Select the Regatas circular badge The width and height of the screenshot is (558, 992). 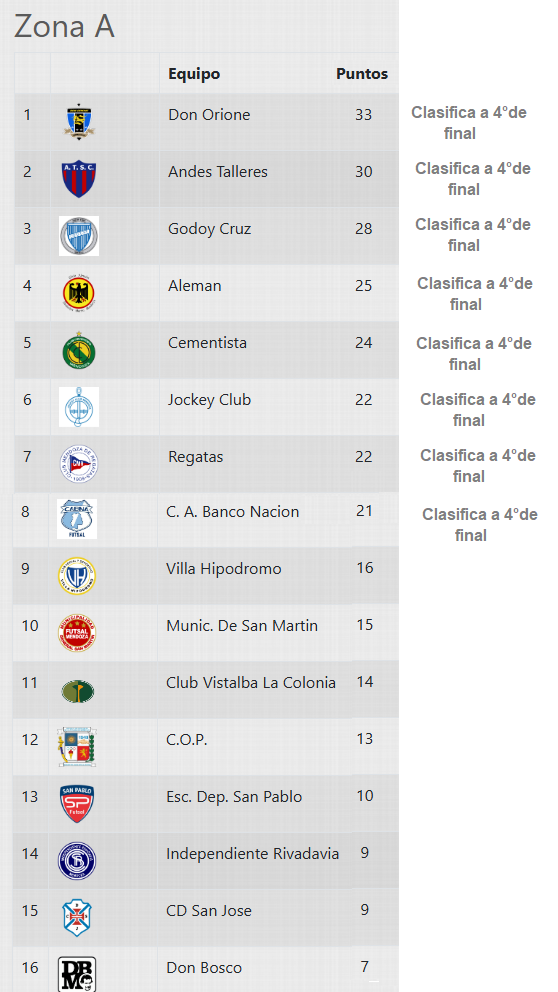[x=79, y=464]
